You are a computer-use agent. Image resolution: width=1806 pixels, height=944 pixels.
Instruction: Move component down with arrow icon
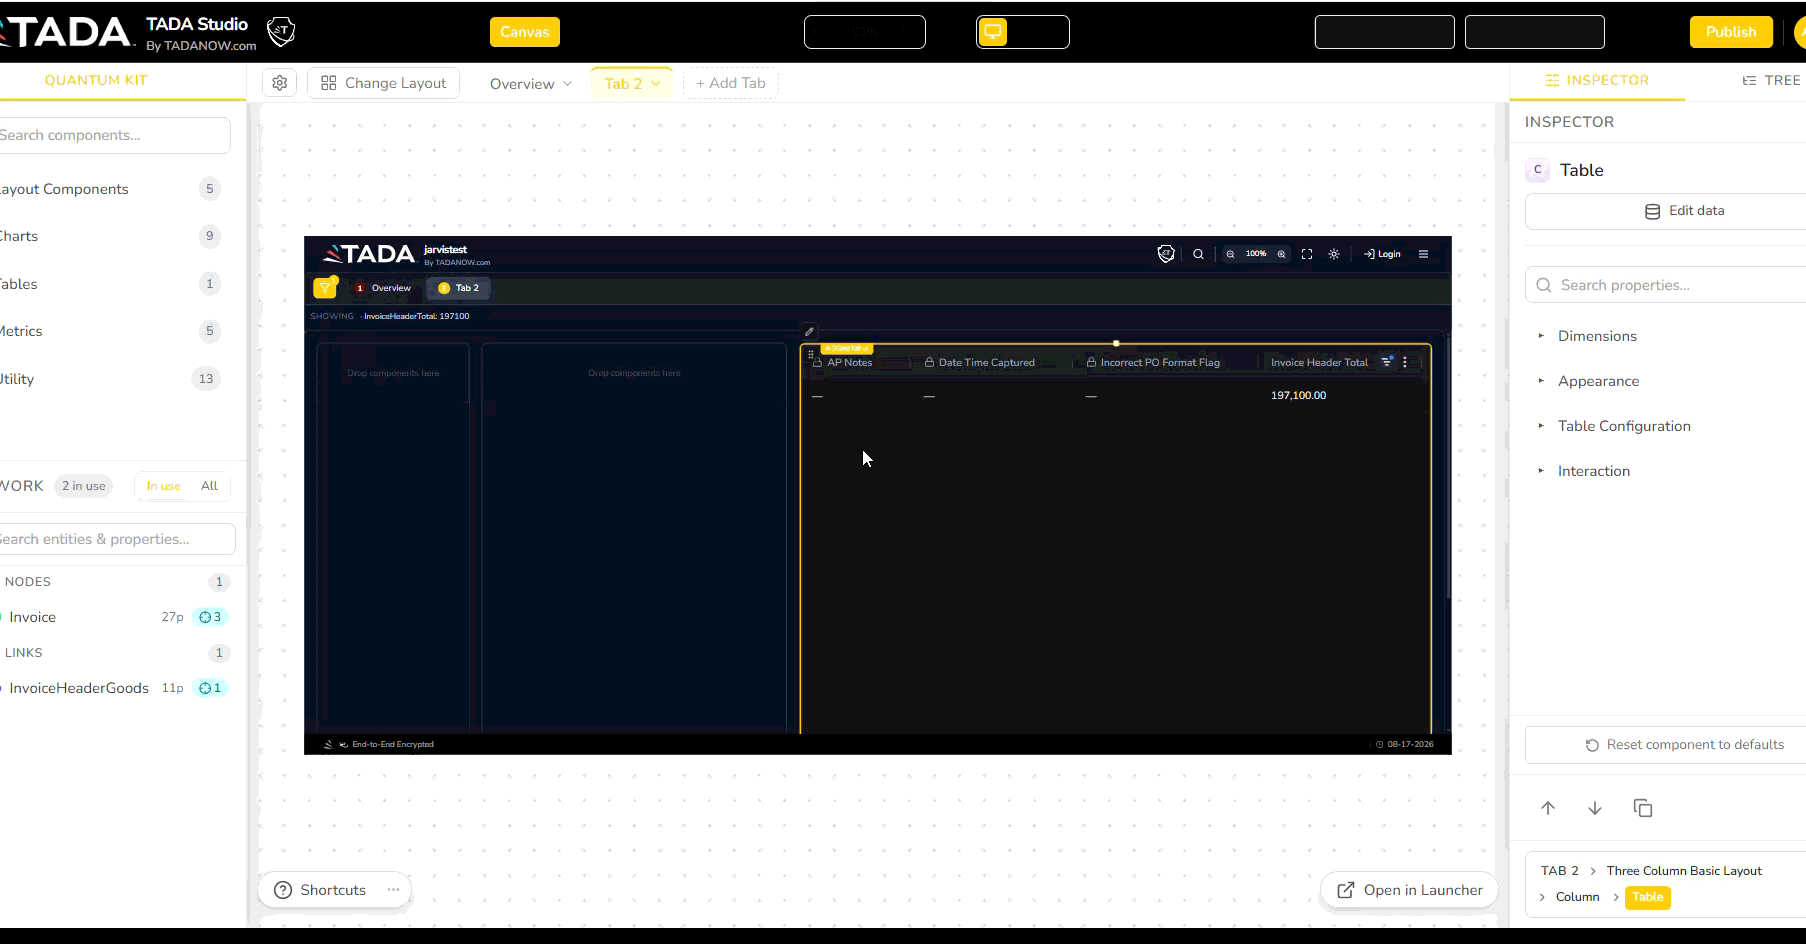point(1595,808)
